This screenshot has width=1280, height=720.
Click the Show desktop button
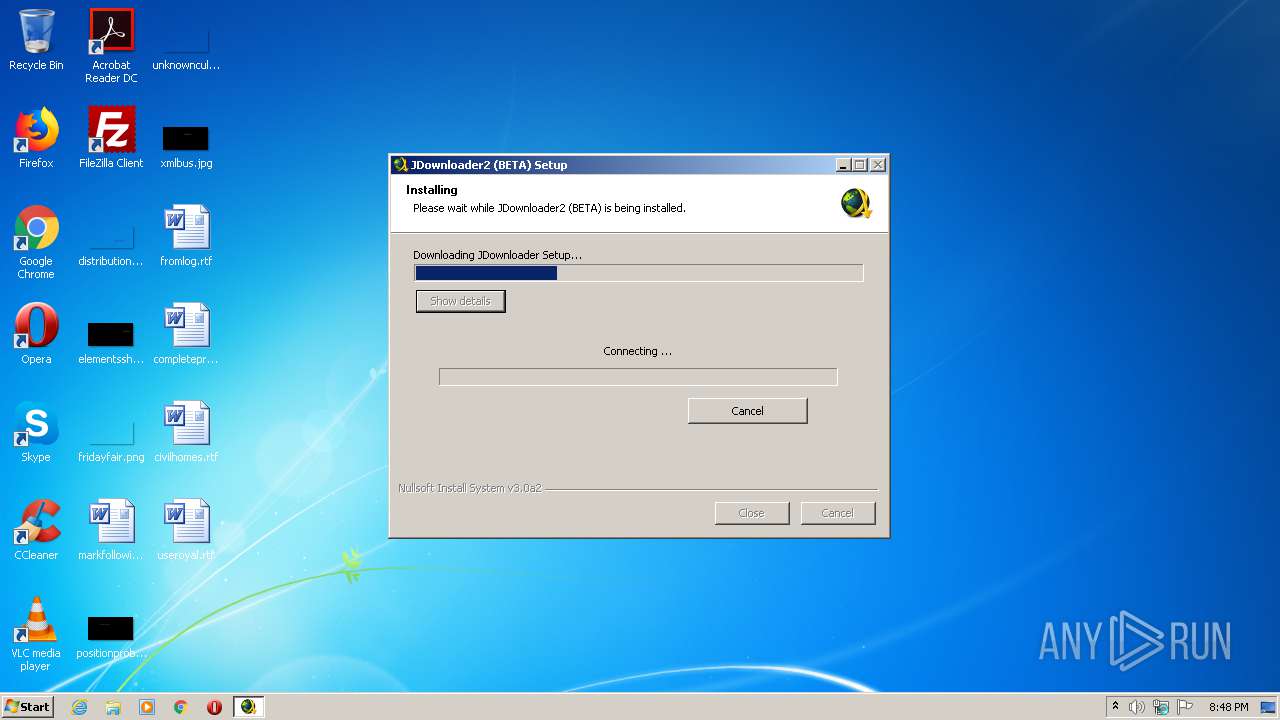click(1270, 707)
